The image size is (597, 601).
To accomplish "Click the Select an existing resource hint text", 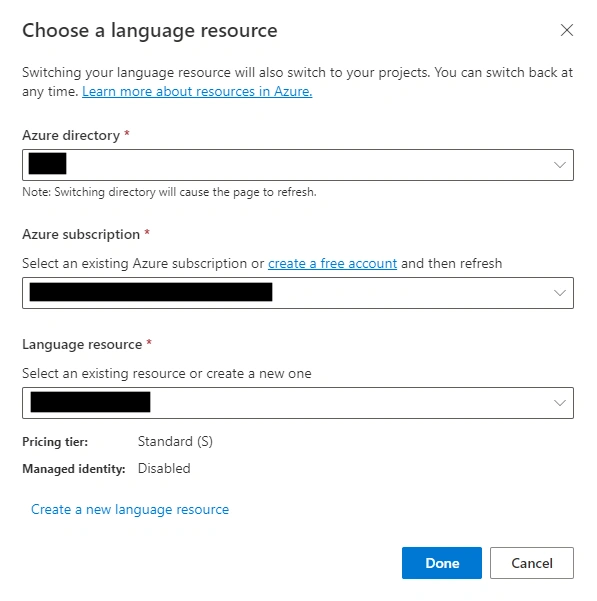I will coord(167,374).
